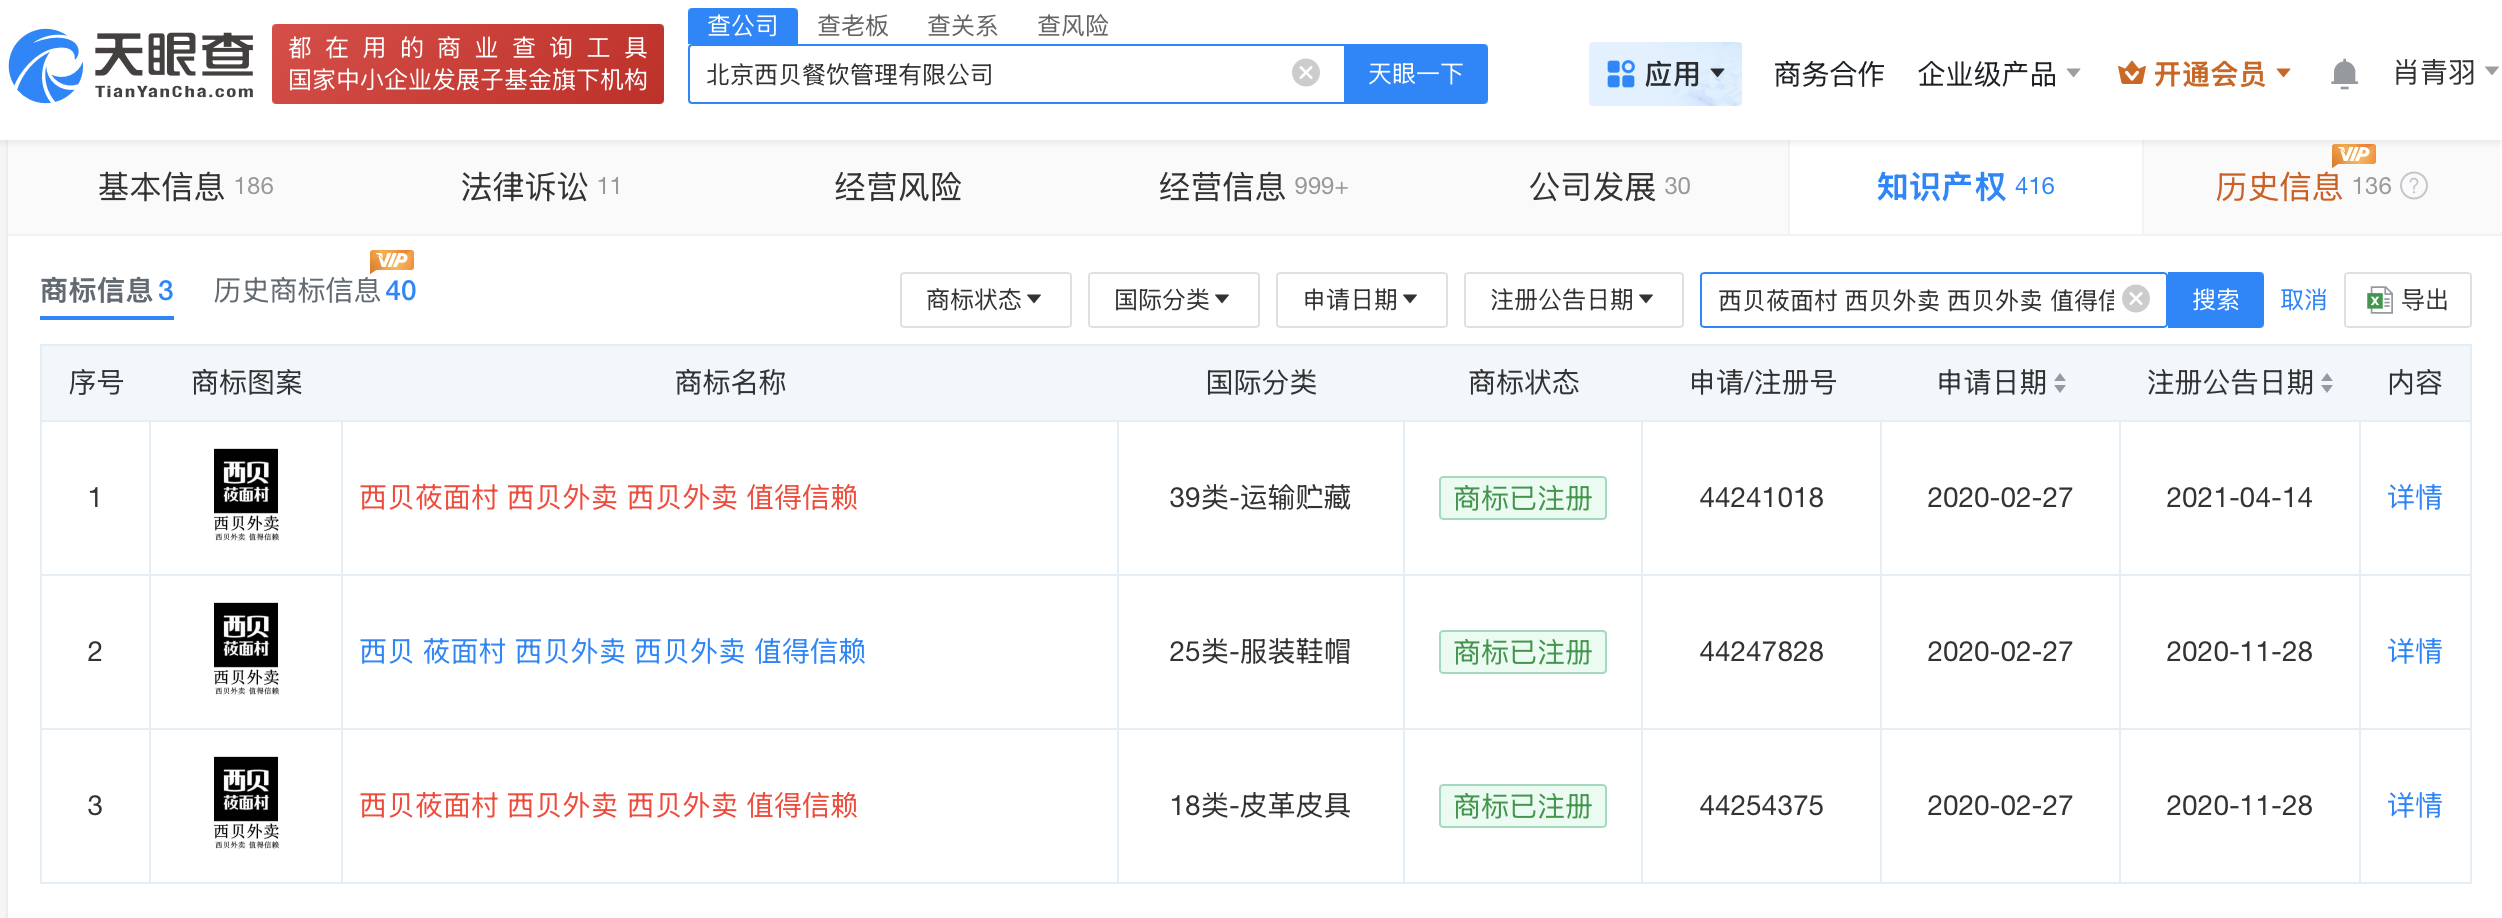The image size is (2502, 918).
Task: Open trademark image for row 1
Action: click(x=246, y=496)
